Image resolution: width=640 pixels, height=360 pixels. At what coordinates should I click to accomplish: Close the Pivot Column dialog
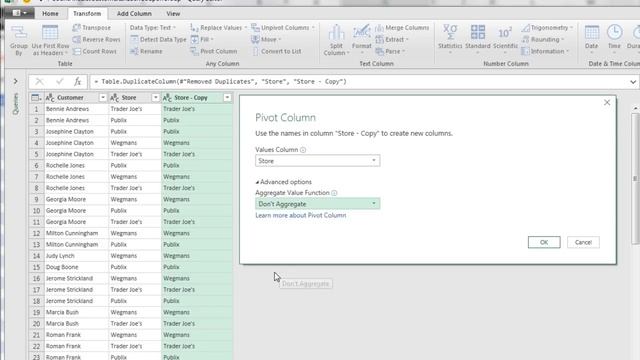[607, 102]
